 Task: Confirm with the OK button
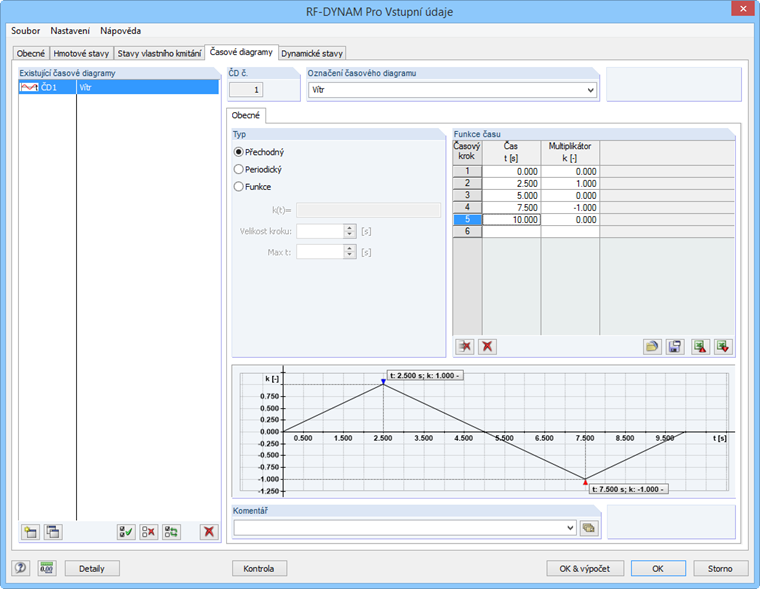[658, 568]
